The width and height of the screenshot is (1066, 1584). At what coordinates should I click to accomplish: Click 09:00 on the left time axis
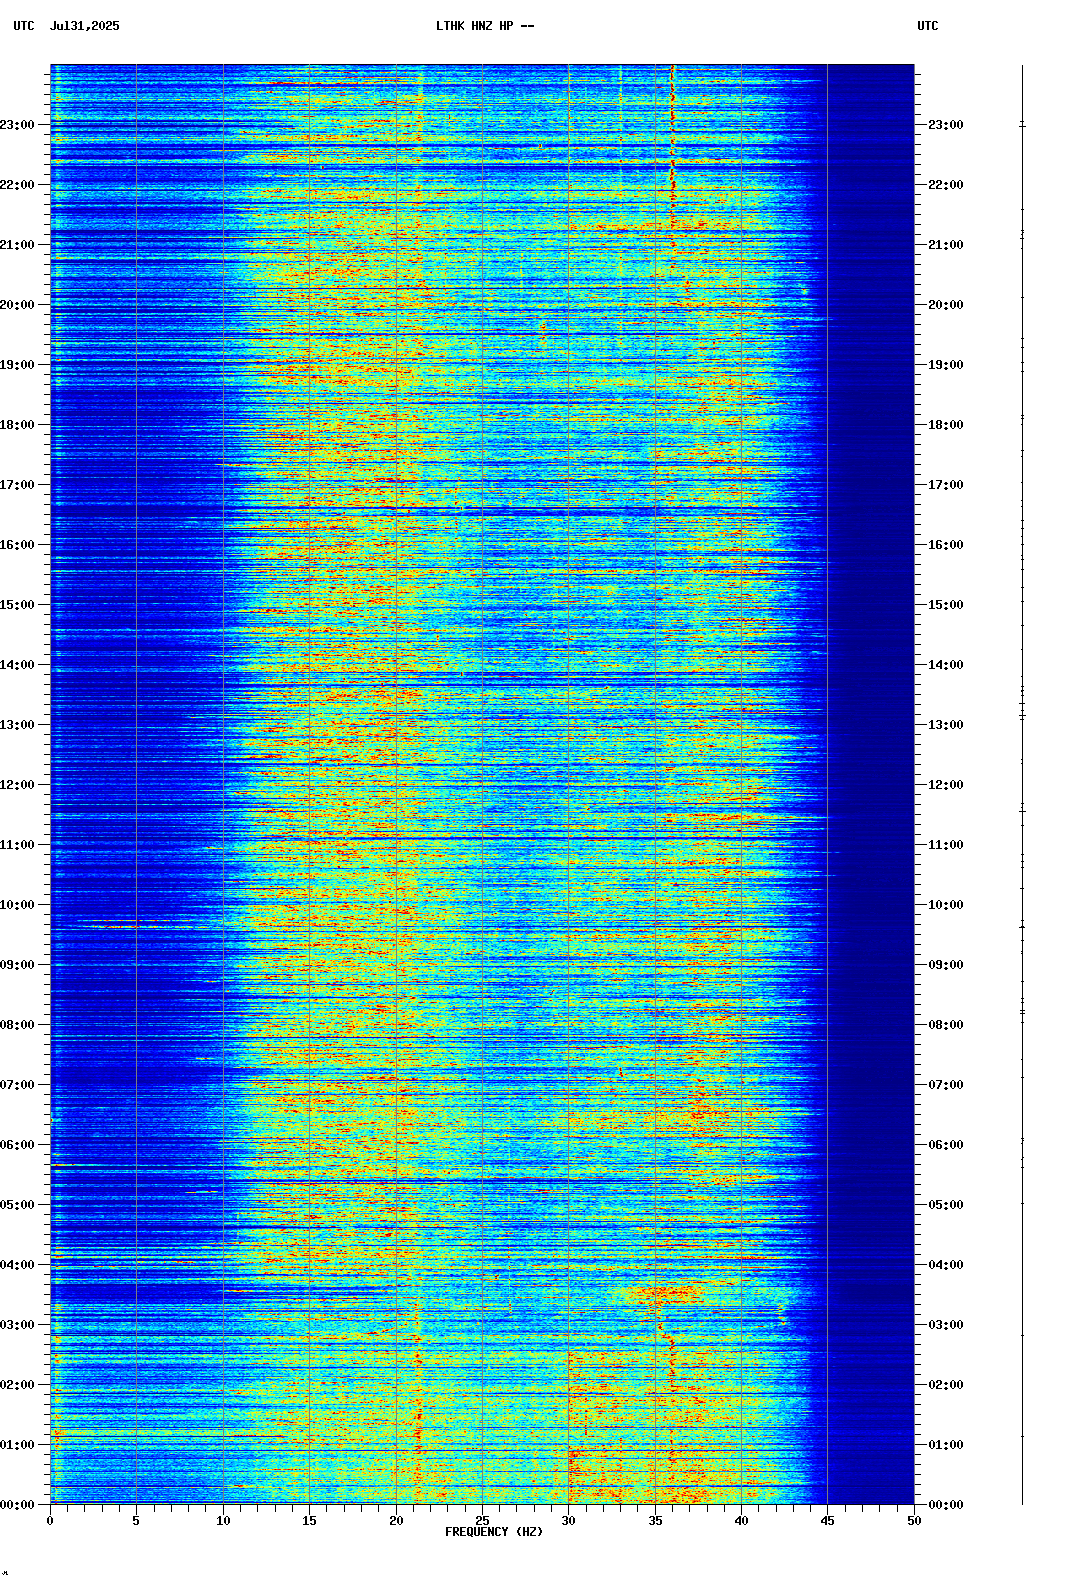[x=17, y=965]
